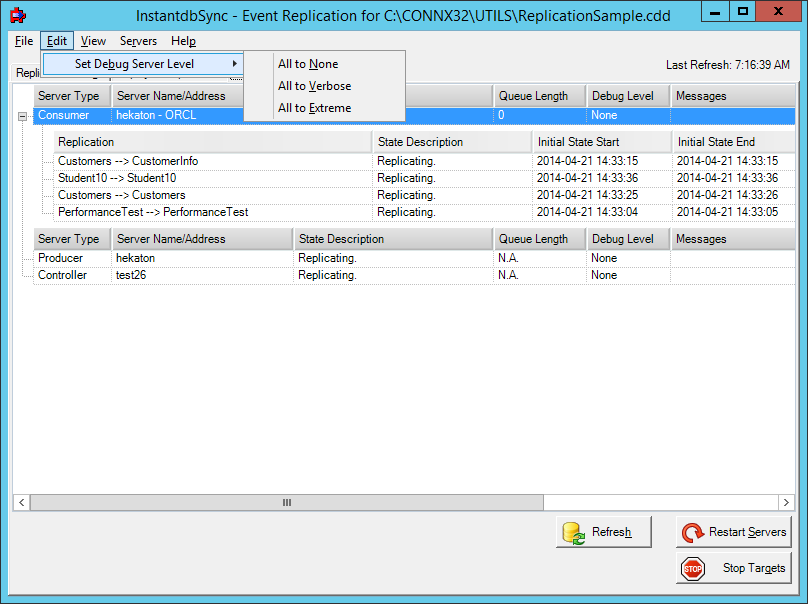Viewport: 808px width, 604px height.
Task: Open the Help menu
Action: (x=185, y=41)
